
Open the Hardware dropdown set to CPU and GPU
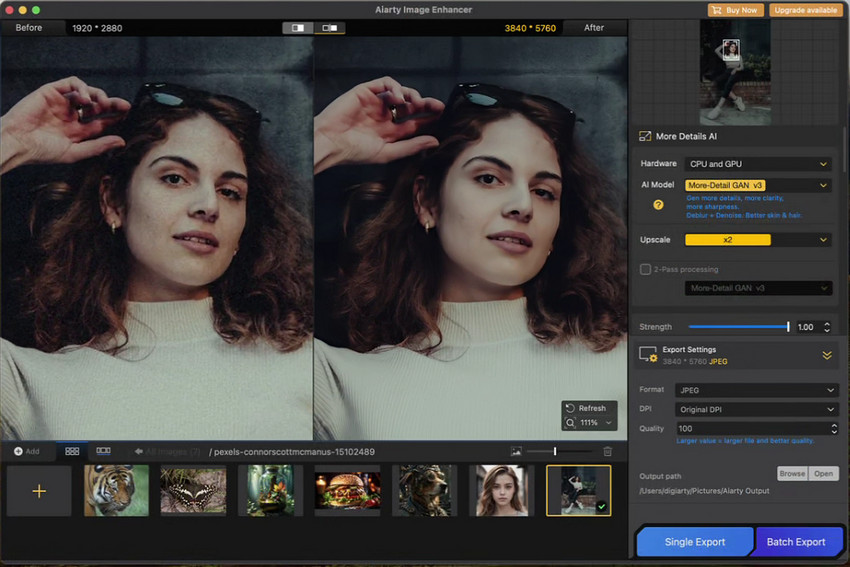click(758, 164)
